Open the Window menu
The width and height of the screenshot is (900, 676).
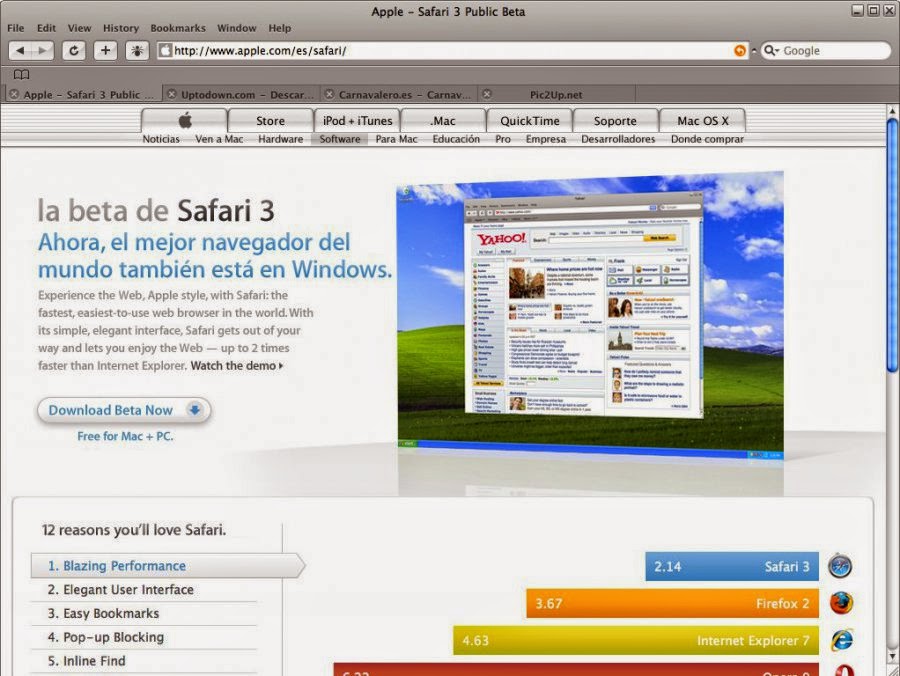coord(236,28)
